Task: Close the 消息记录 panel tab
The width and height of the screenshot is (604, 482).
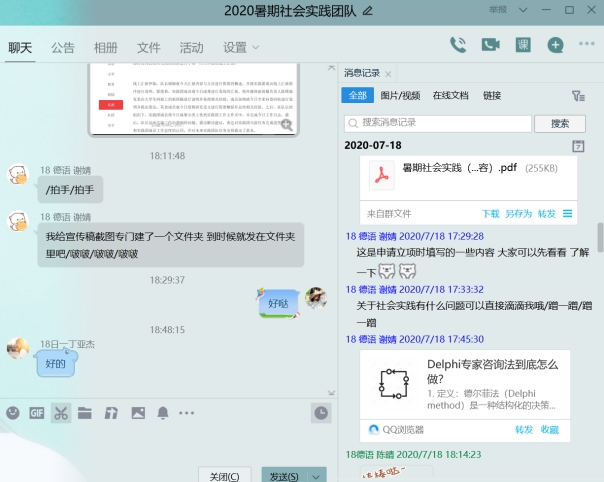Action: (388, 73)
